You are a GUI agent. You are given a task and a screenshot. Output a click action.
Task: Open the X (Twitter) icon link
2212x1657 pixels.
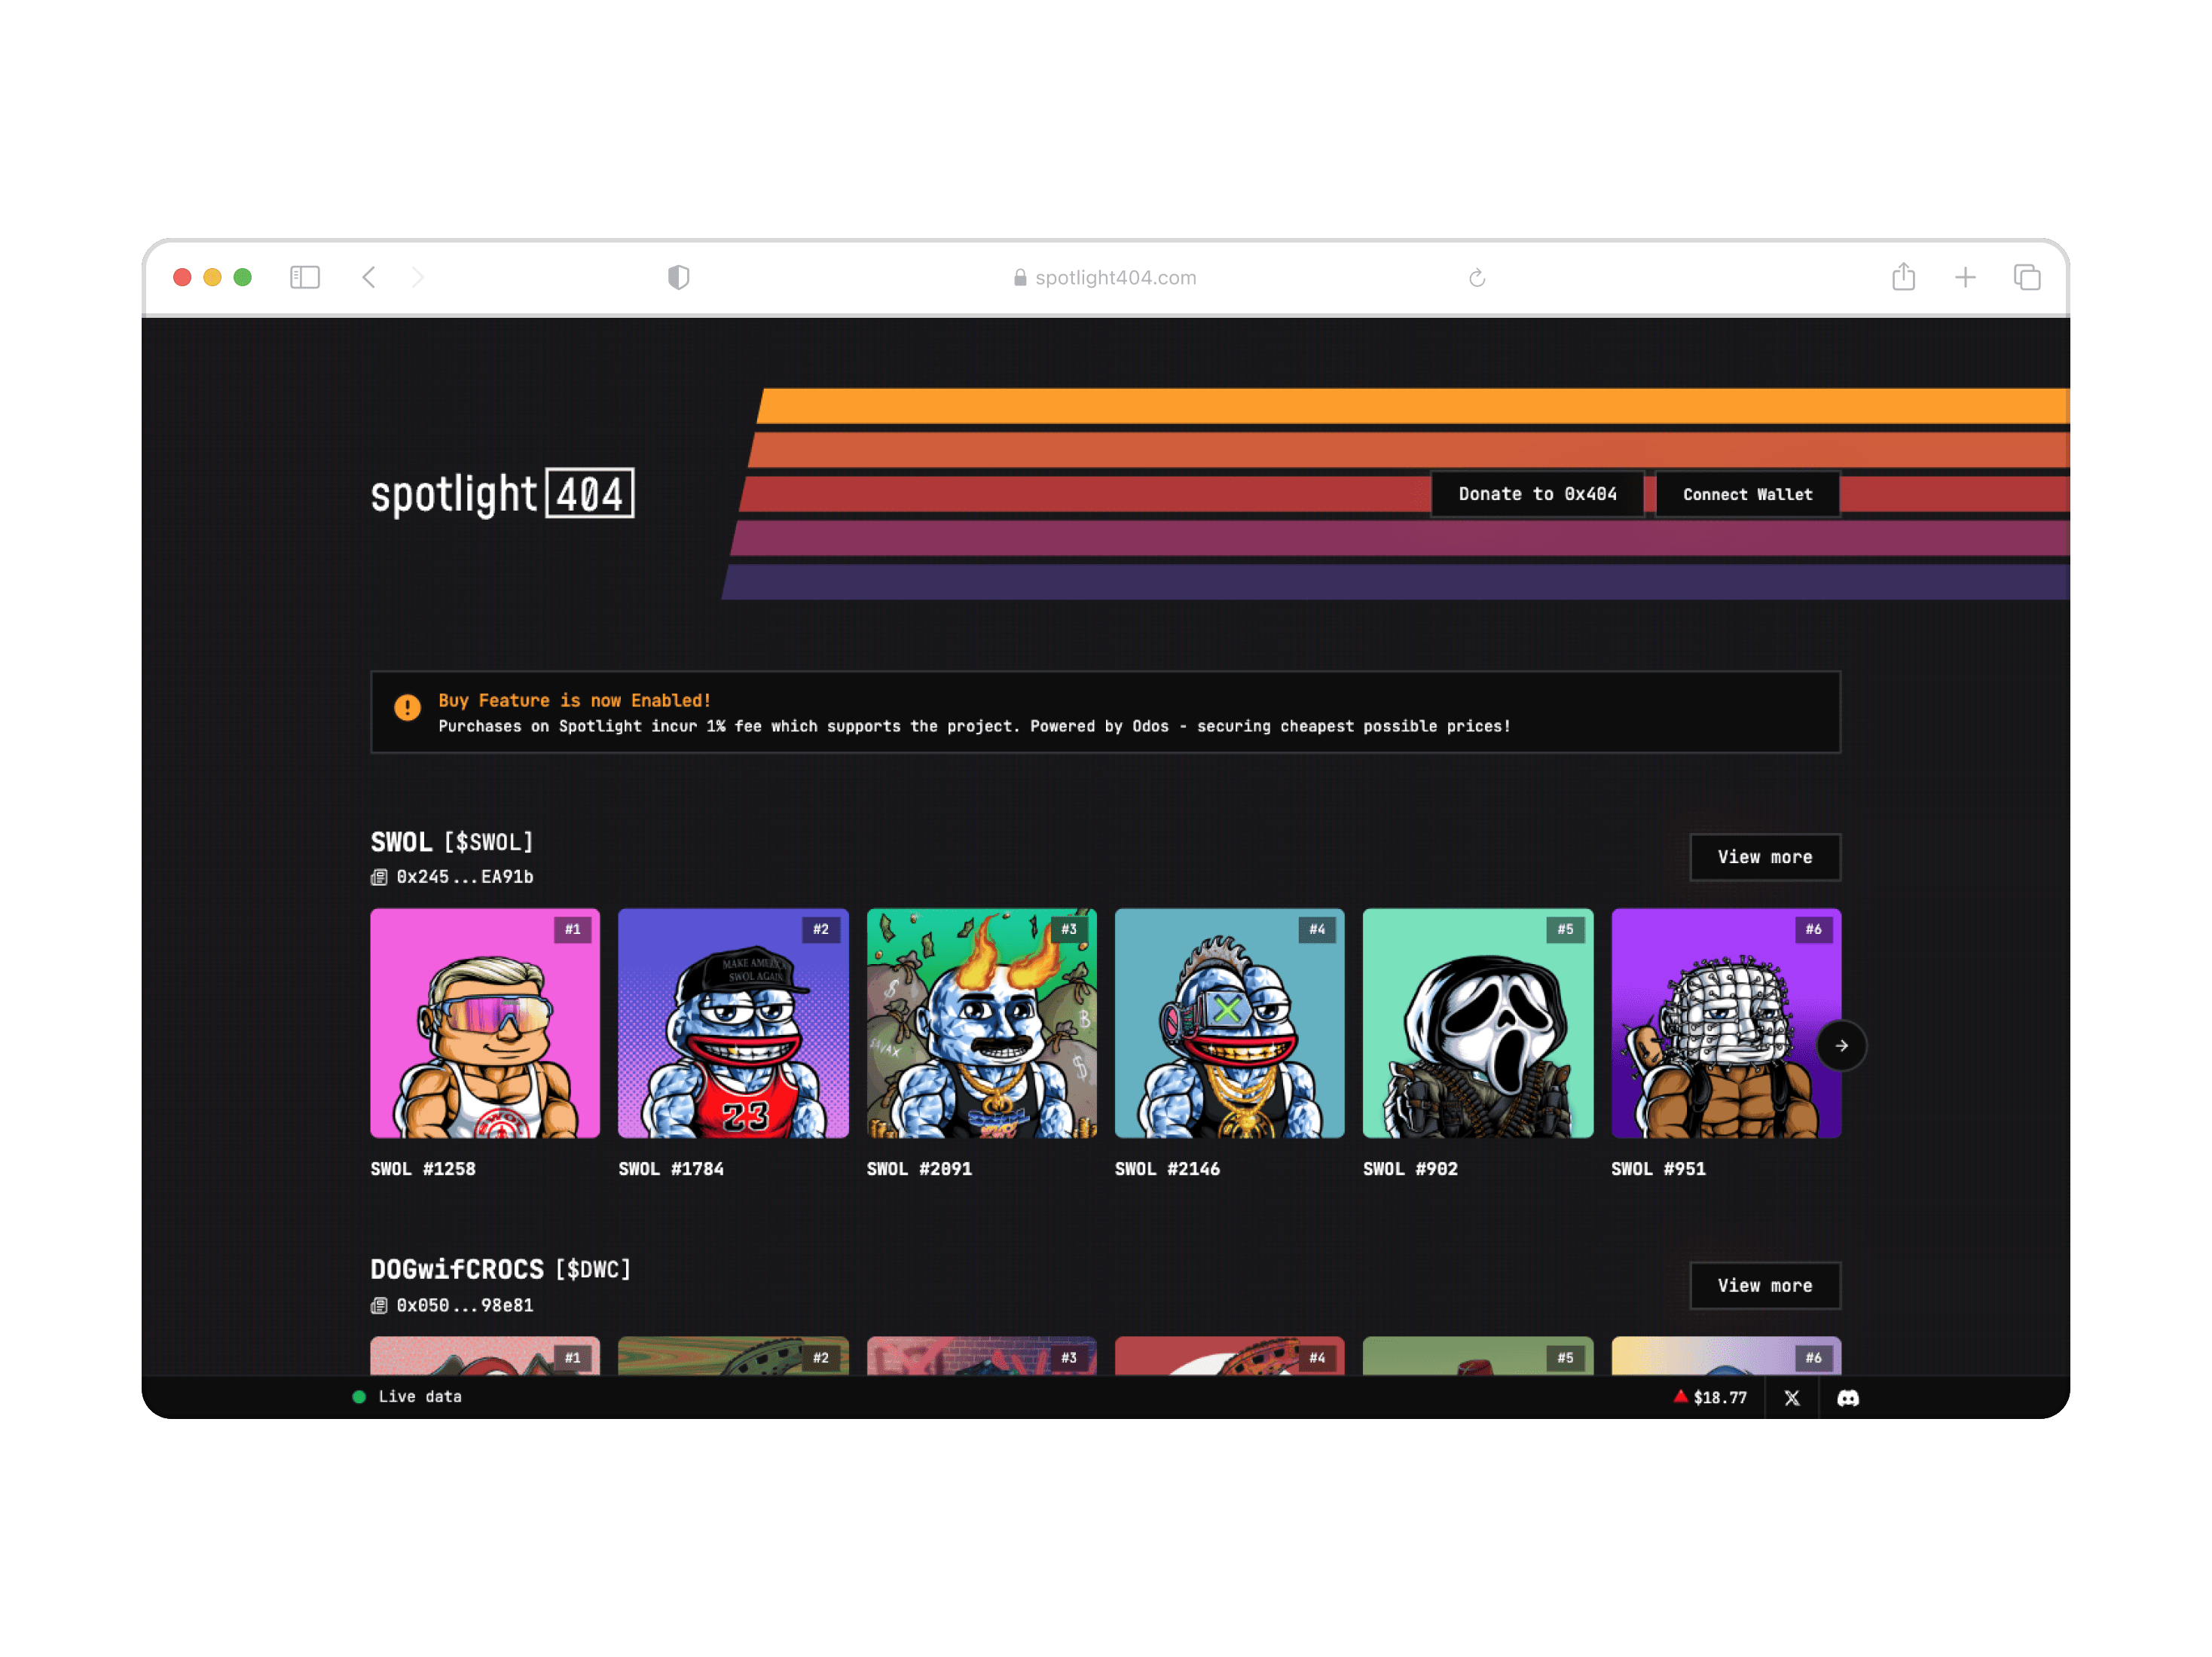coord(1791,1398)
